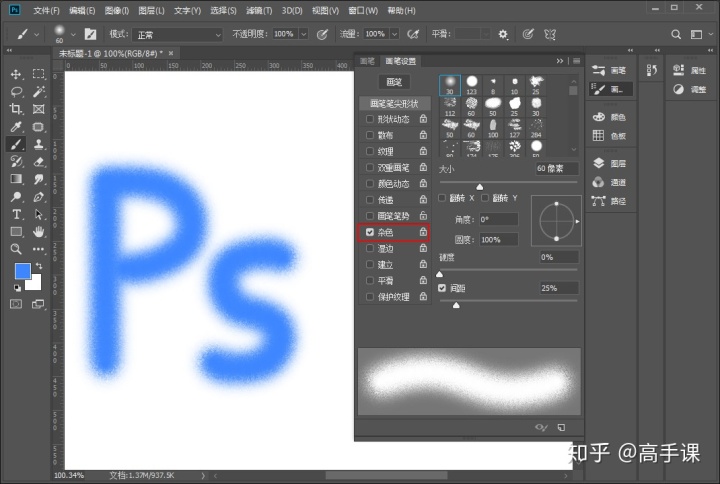Enable 湿边 checkbox
Image resolution: width=720 pixels, height=484 pixels.
click(370, 248)
